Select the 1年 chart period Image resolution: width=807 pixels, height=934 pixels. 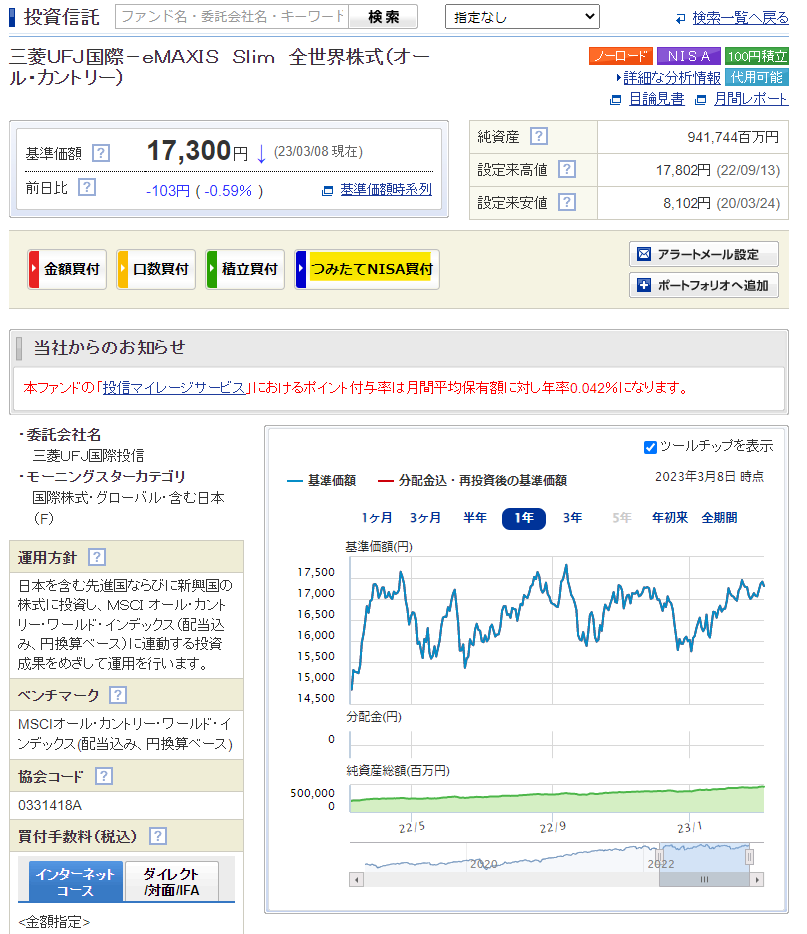[x=524, y=518]
